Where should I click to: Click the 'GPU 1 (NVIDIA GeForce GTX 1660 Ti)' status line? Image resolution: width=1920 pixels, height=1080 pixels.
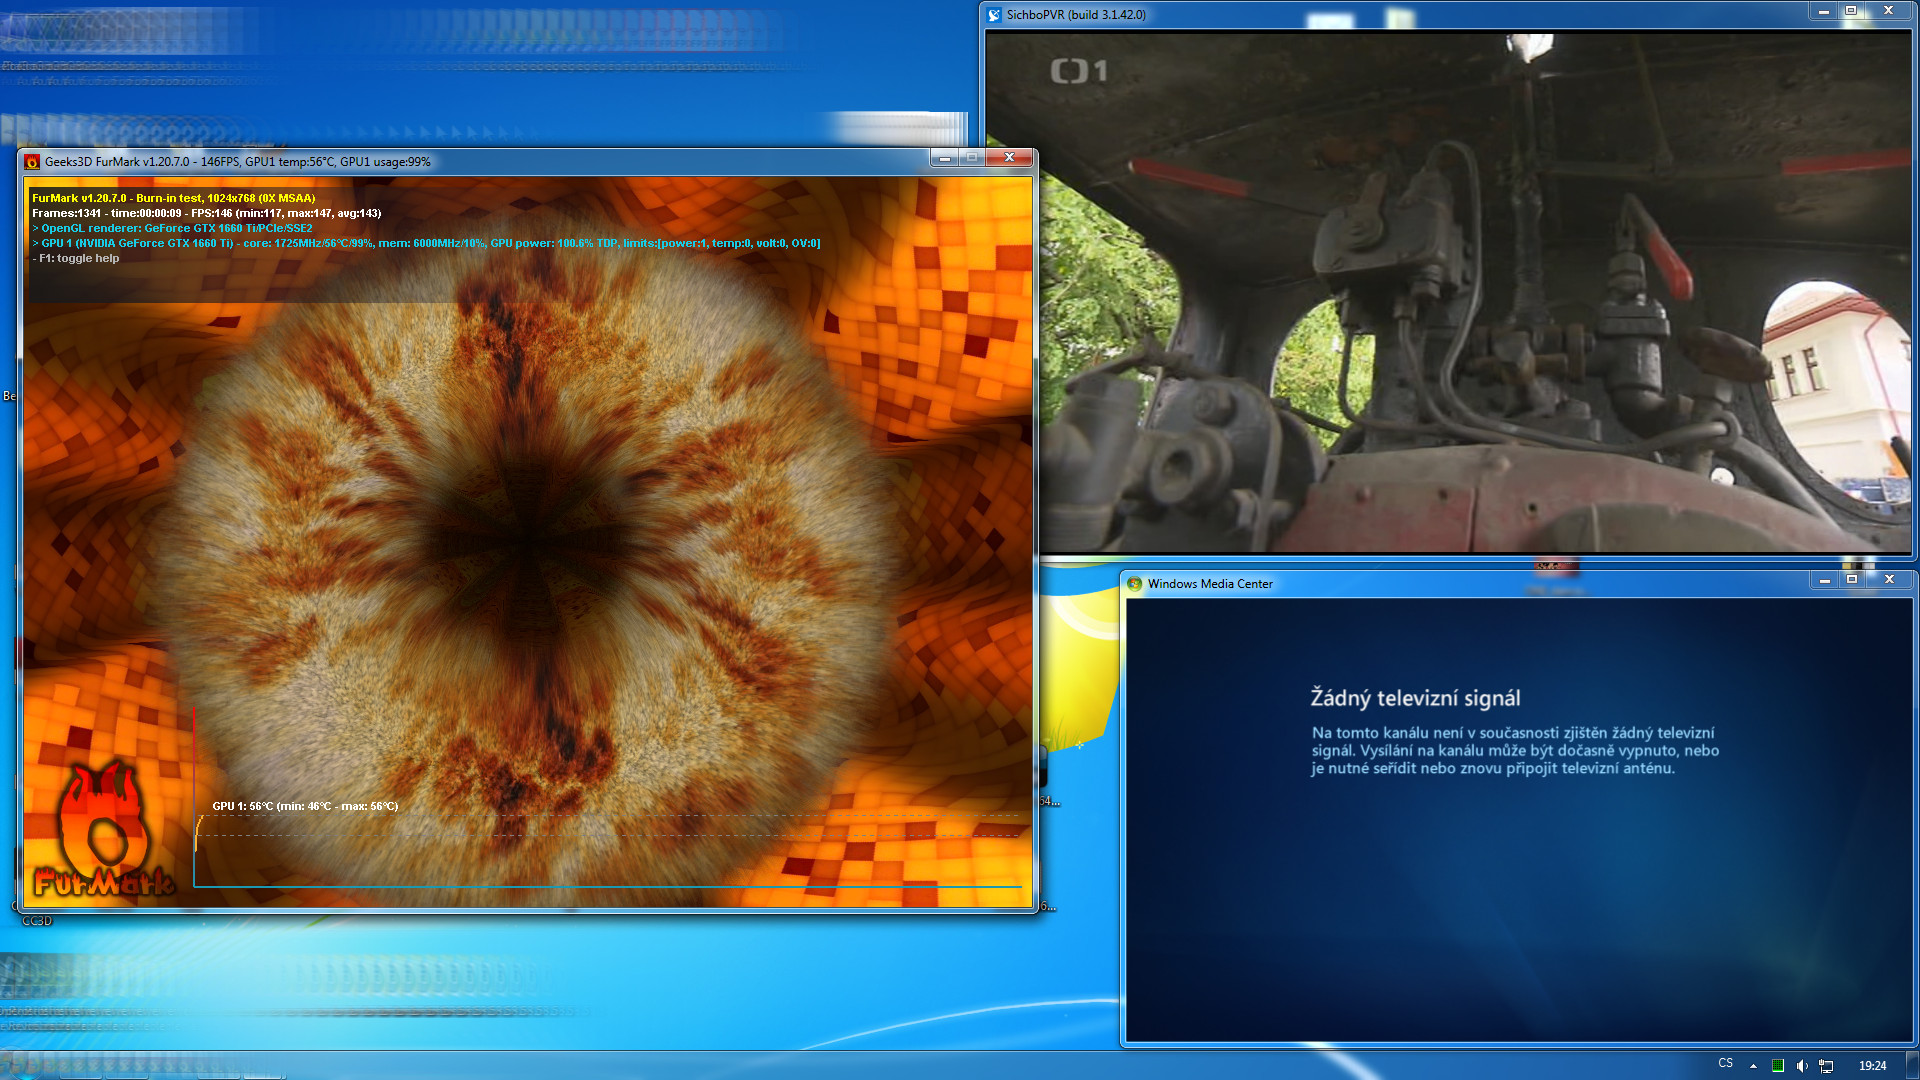pyautogui.click(x=426, y=243)
